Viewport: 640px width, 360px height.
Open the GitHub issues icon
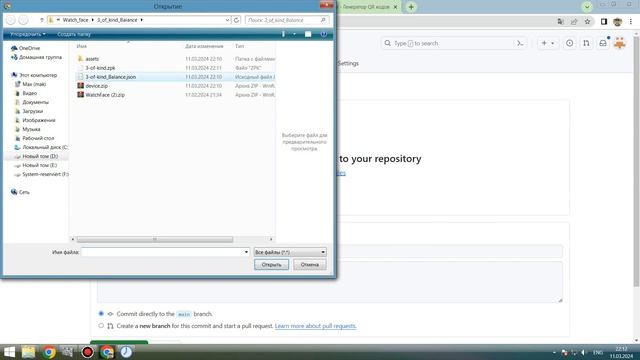pos(569,43)
